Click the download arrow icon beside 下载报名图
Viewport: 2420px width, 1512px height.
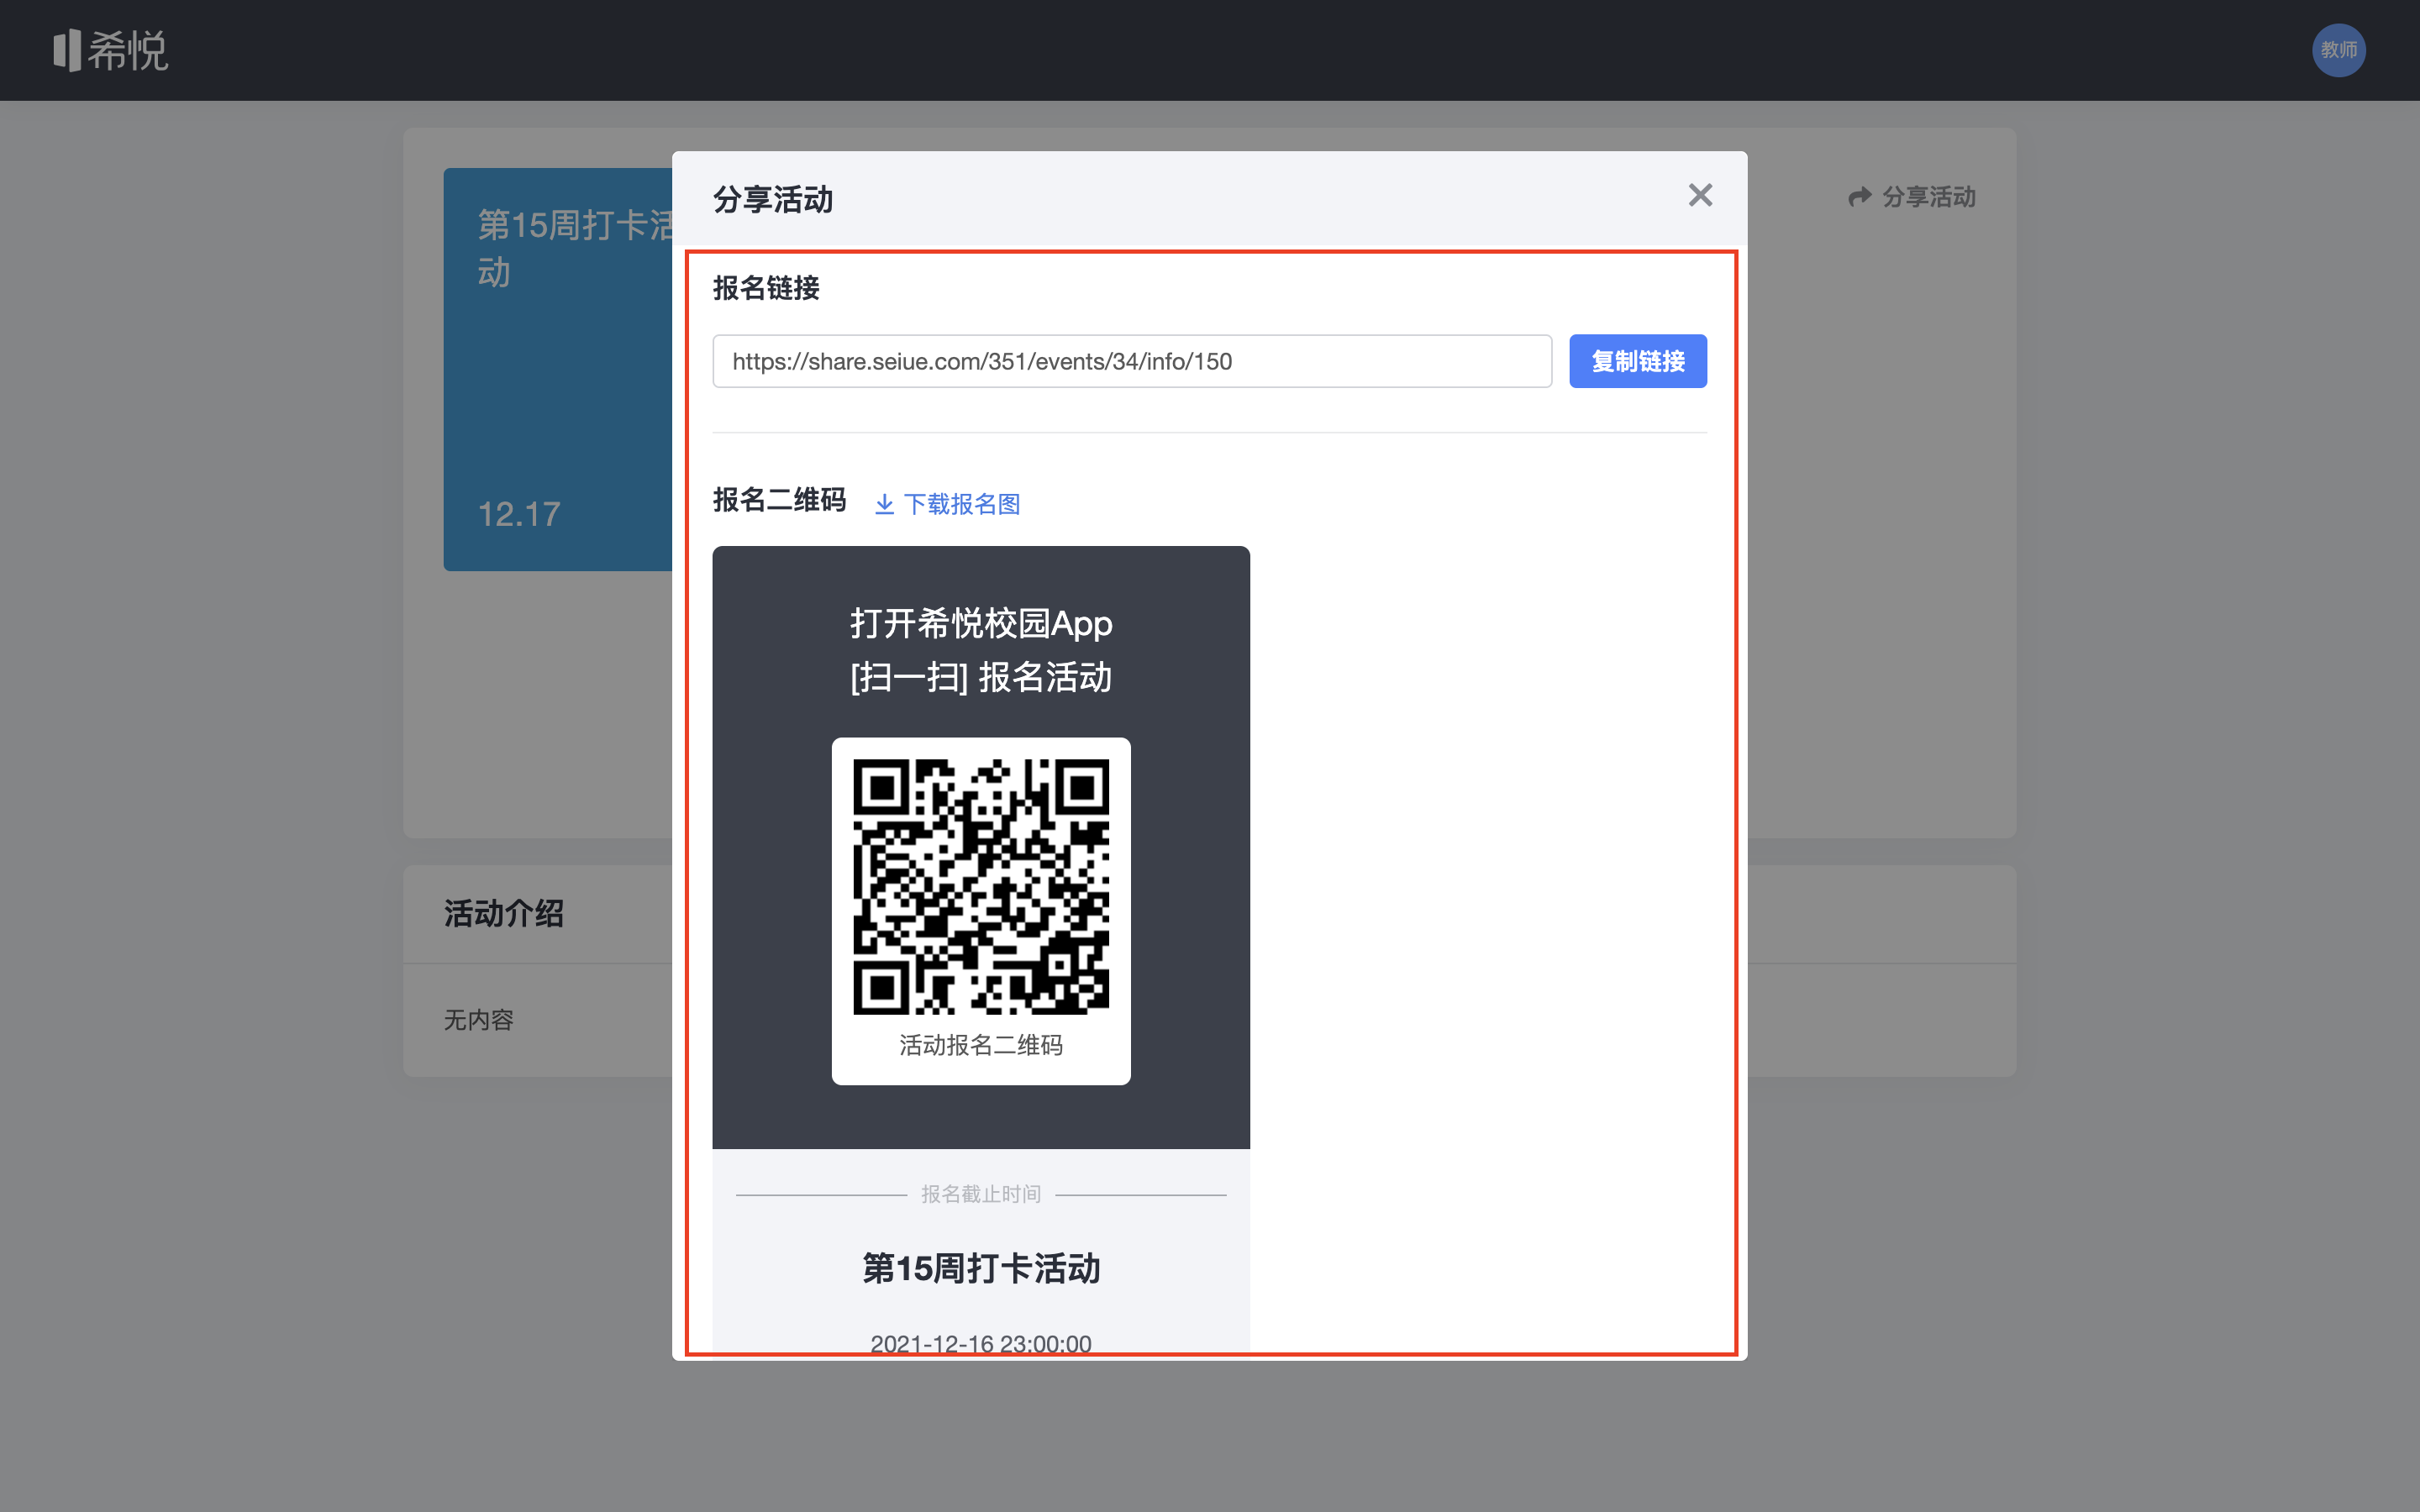point(884,504)
